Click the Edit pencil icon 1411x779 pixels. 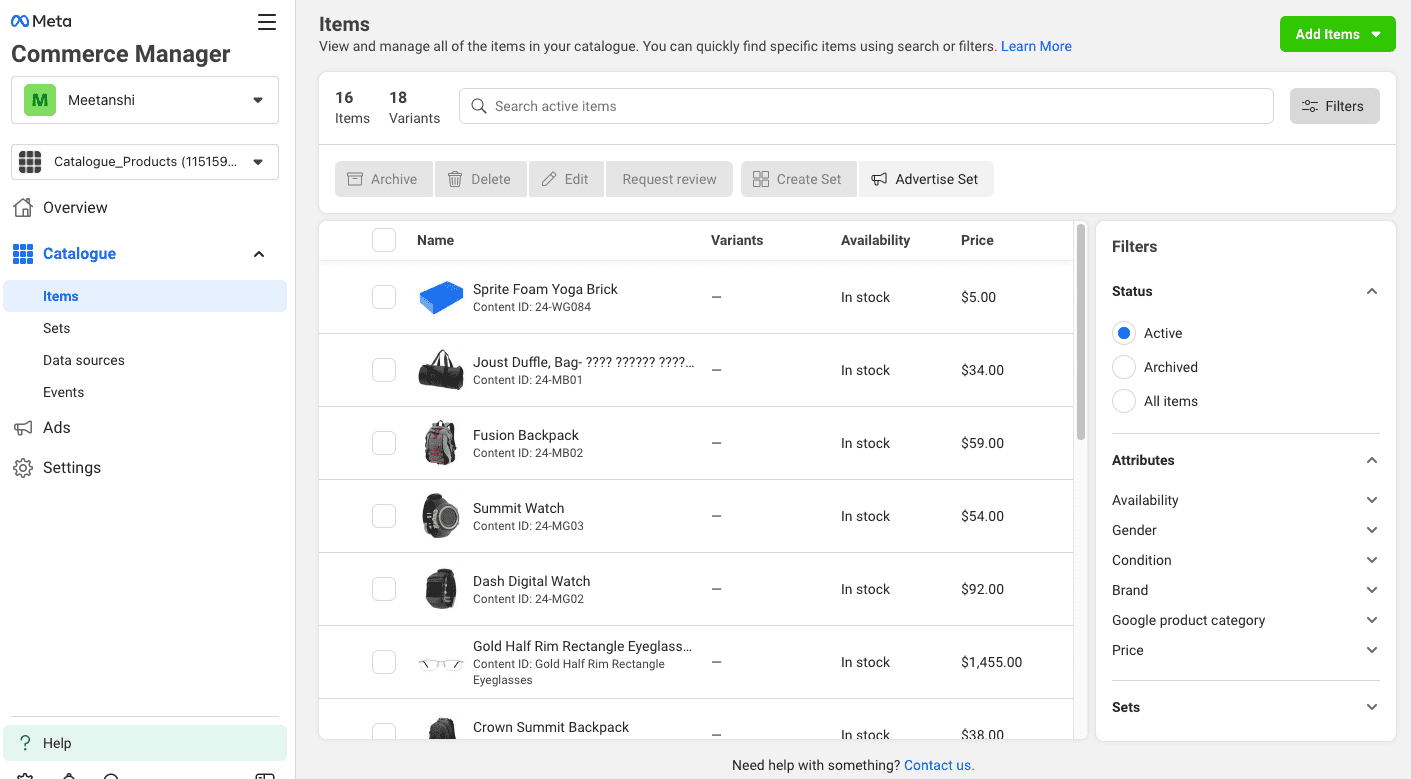(549, 179)
